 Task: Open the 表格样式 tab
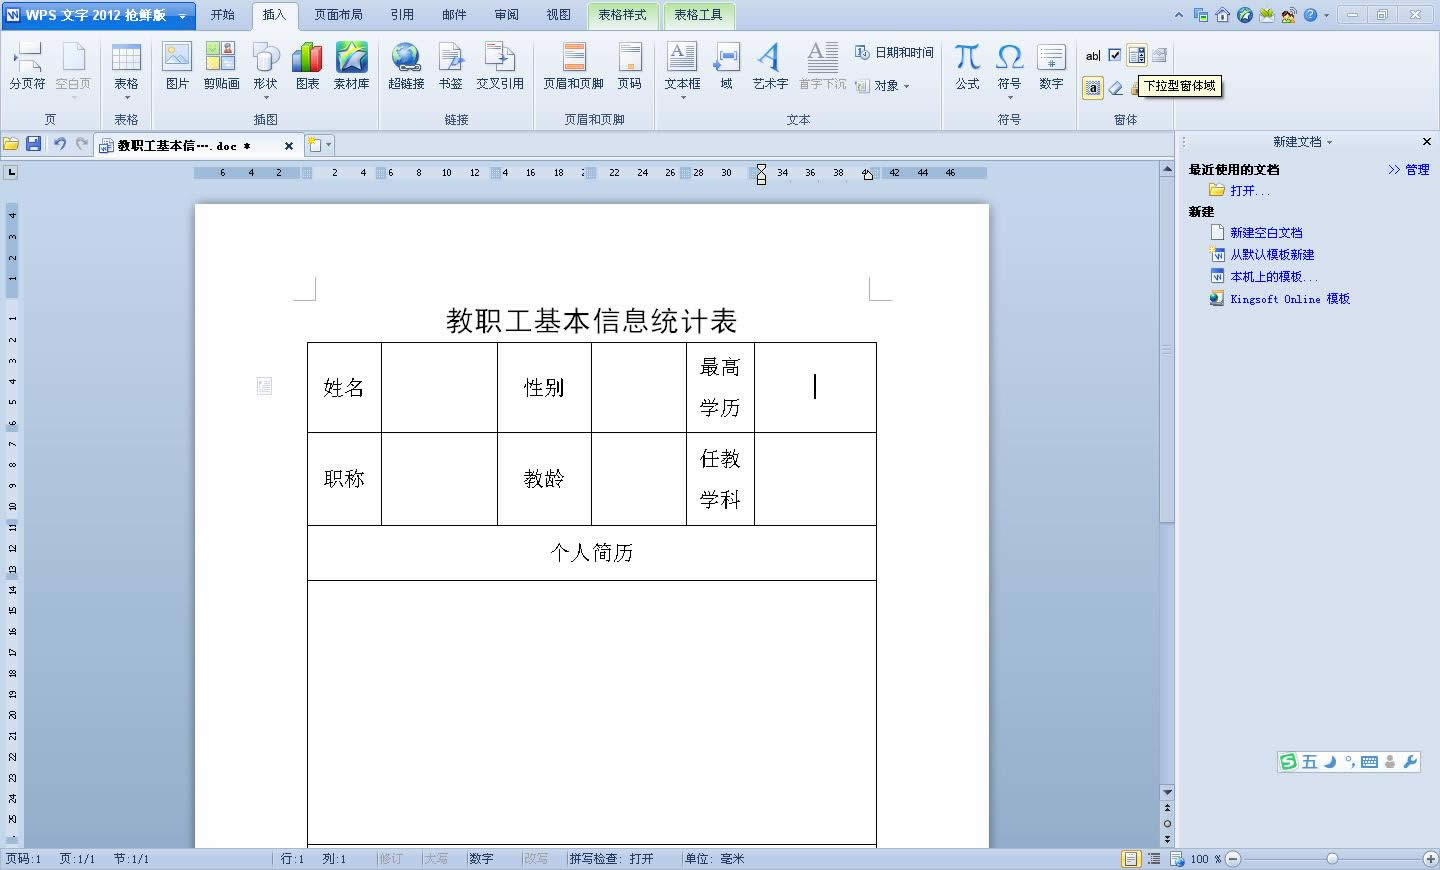coord(622,15)
